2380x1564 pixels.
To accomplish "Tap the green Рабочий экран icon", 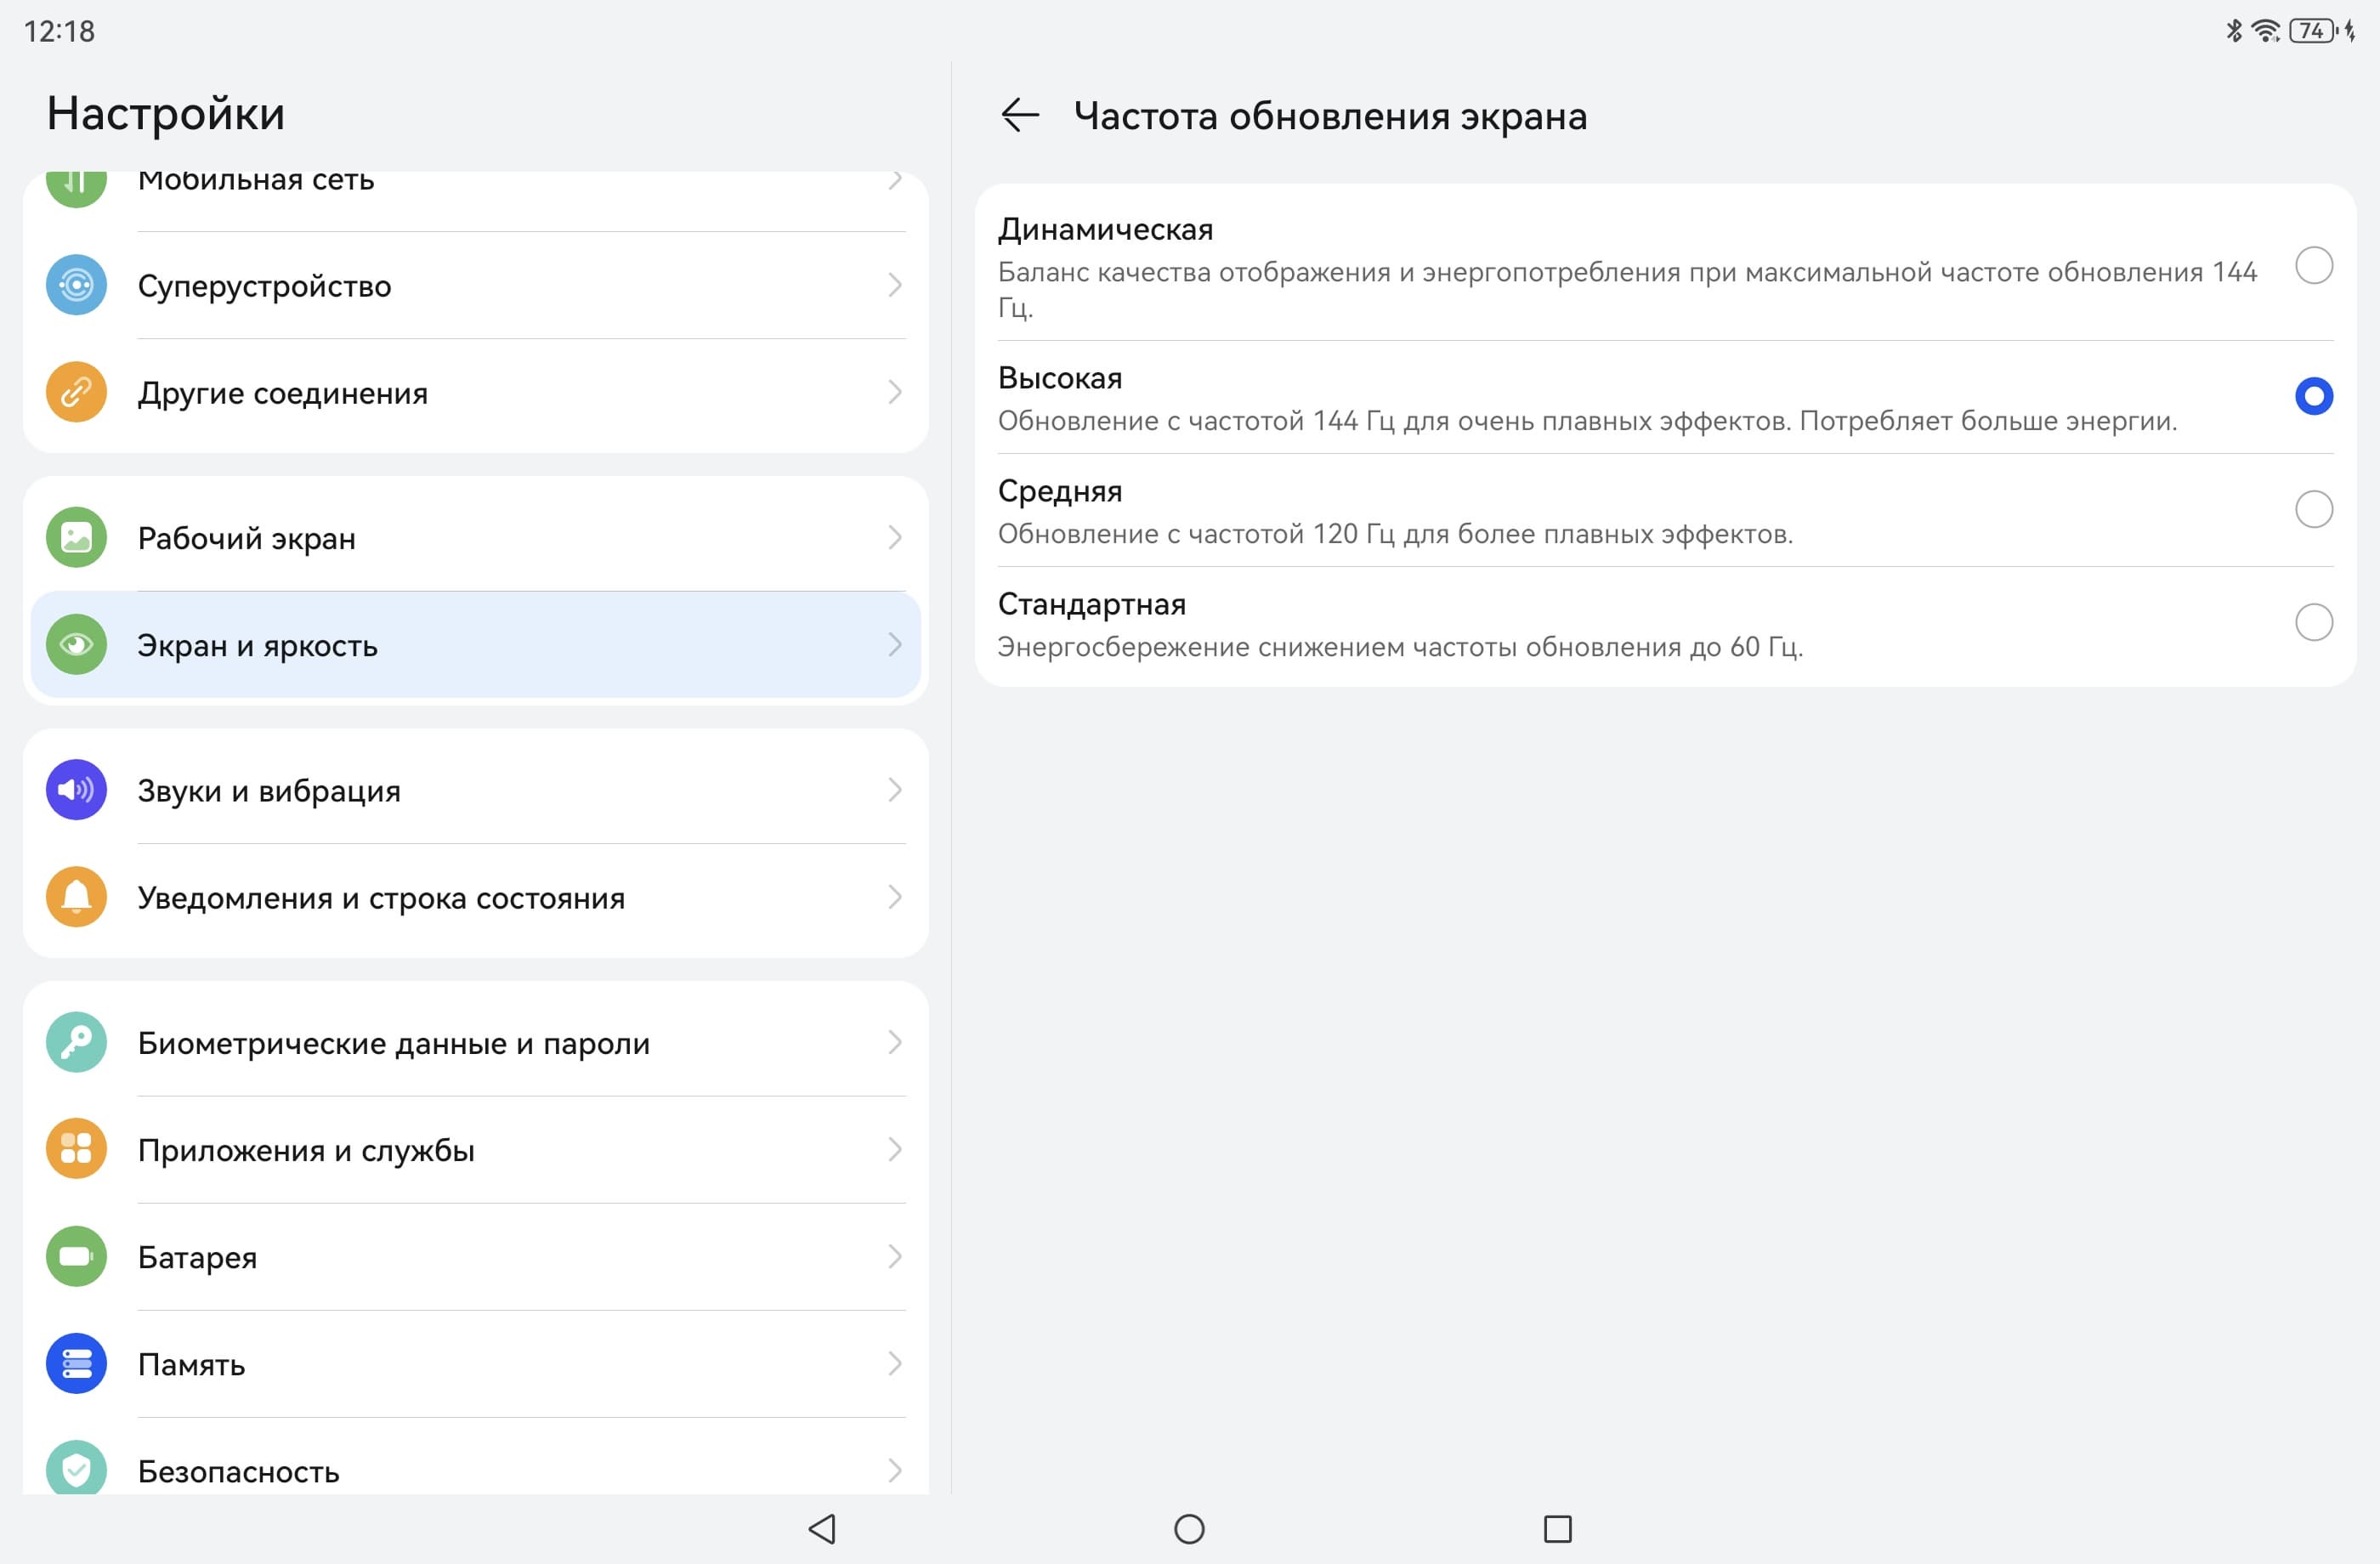I will click(76, 538).
